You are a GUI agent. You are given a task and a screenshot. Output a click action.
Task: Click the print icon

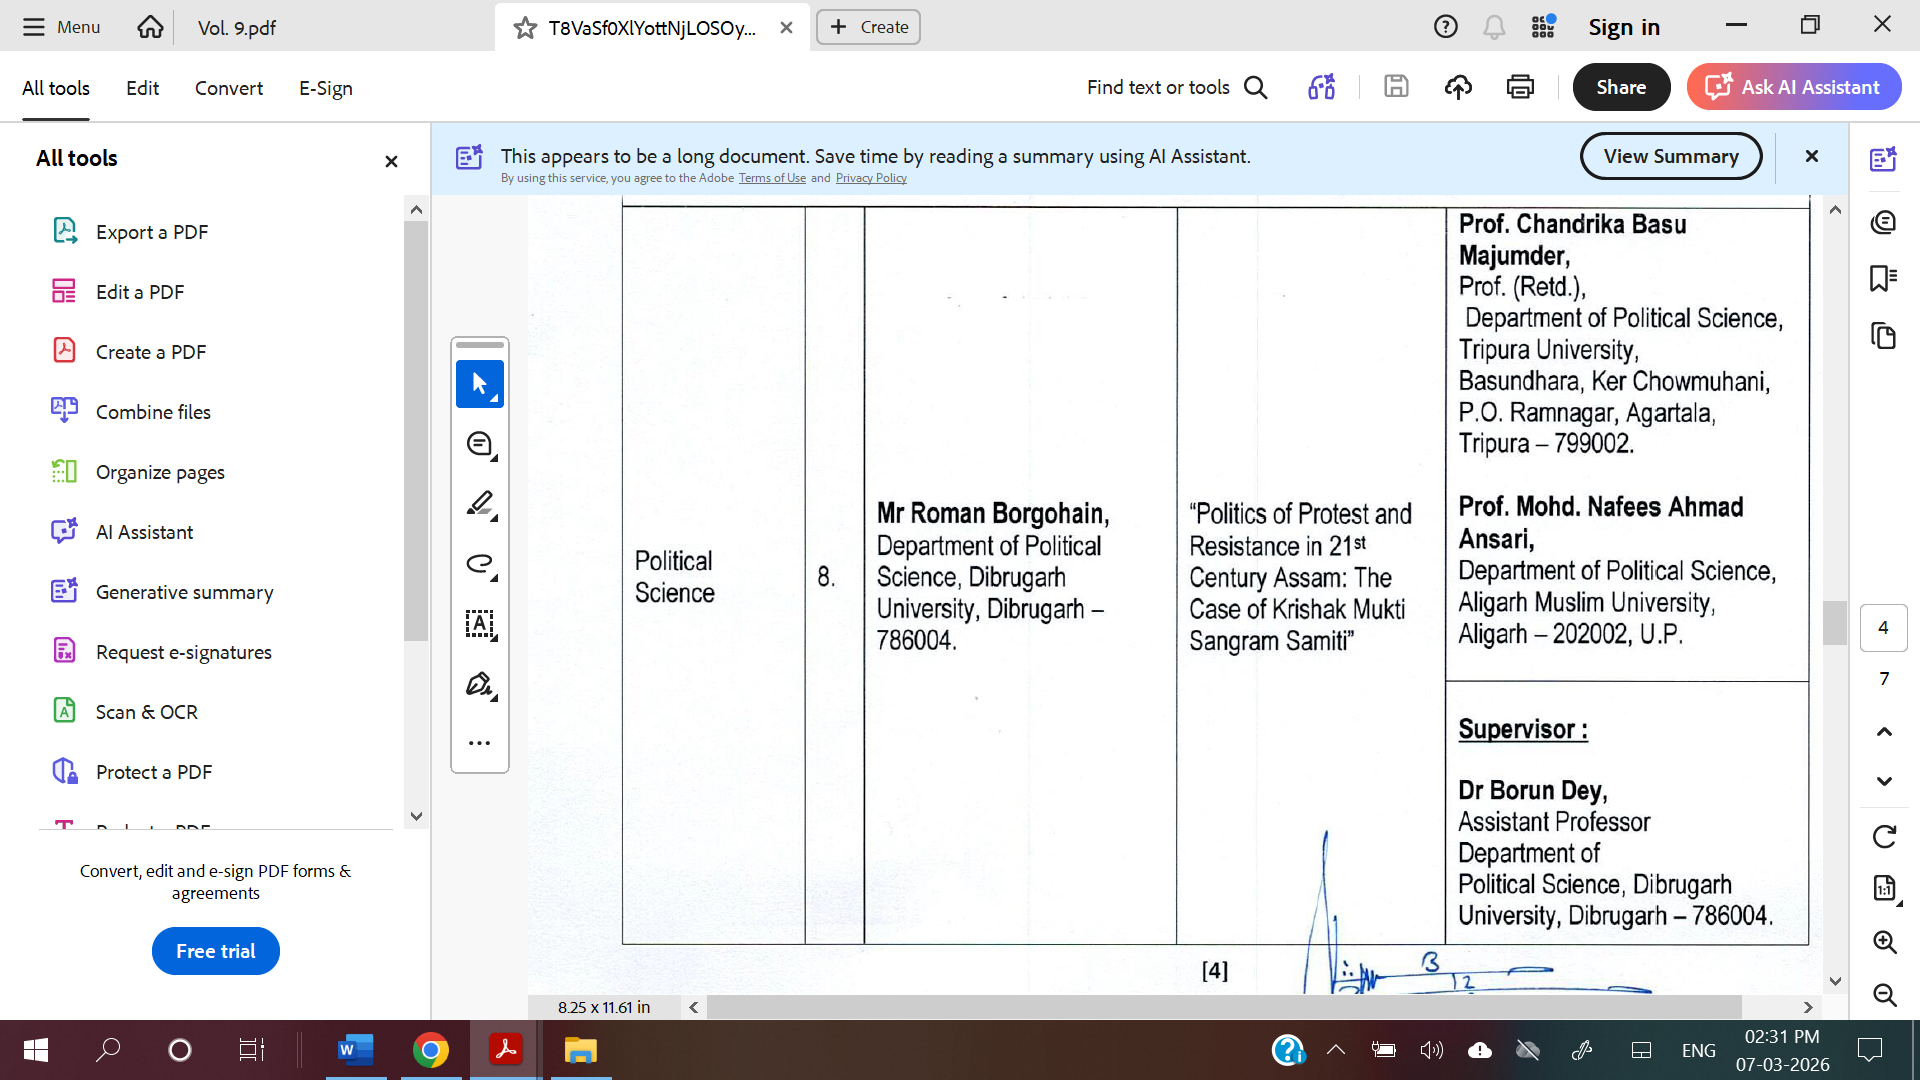click(x=1520, y=87)
